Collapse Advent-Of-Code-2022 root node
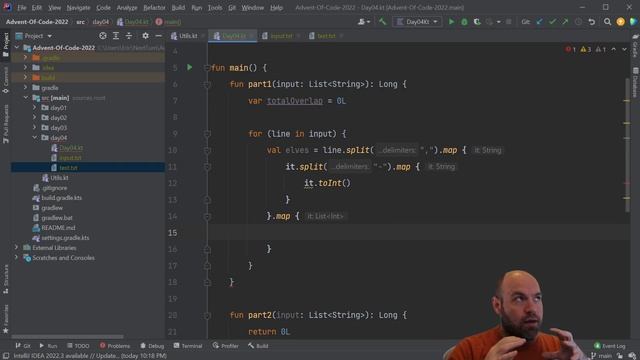640x360 pixels. pos(17,47)
